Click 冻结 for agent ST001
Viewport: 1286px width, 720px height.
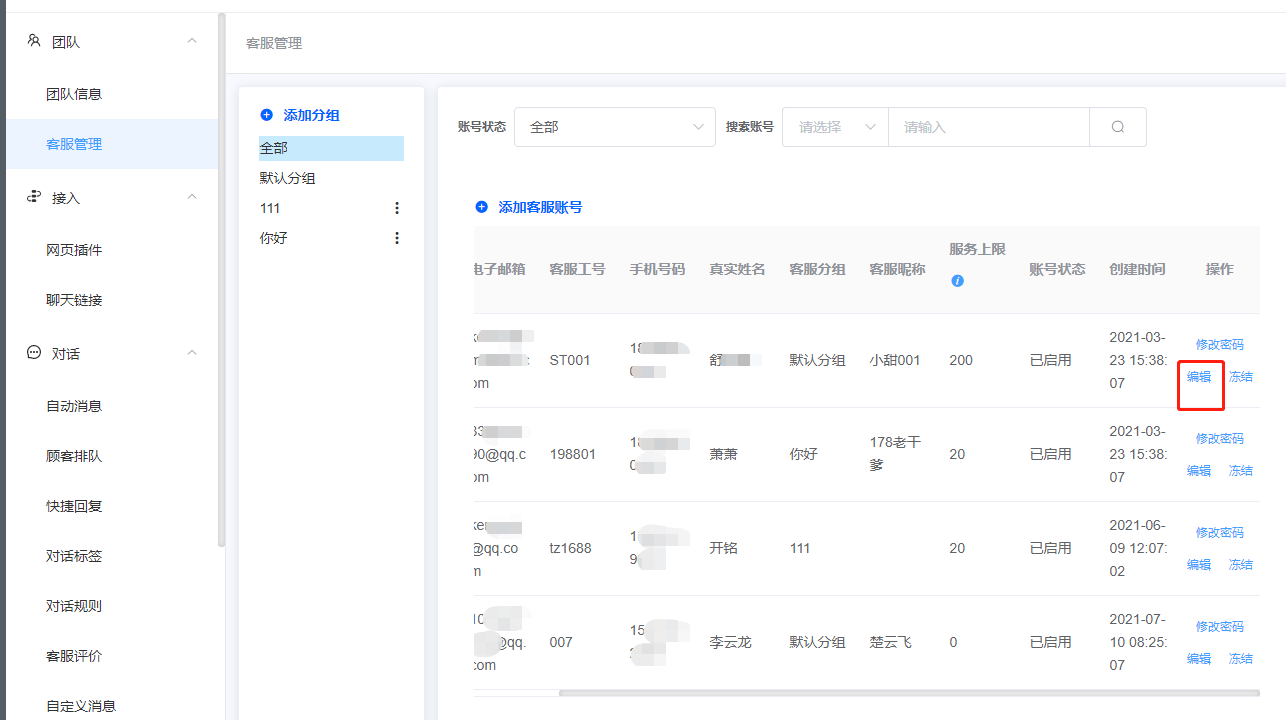(x=1241, y=377)
